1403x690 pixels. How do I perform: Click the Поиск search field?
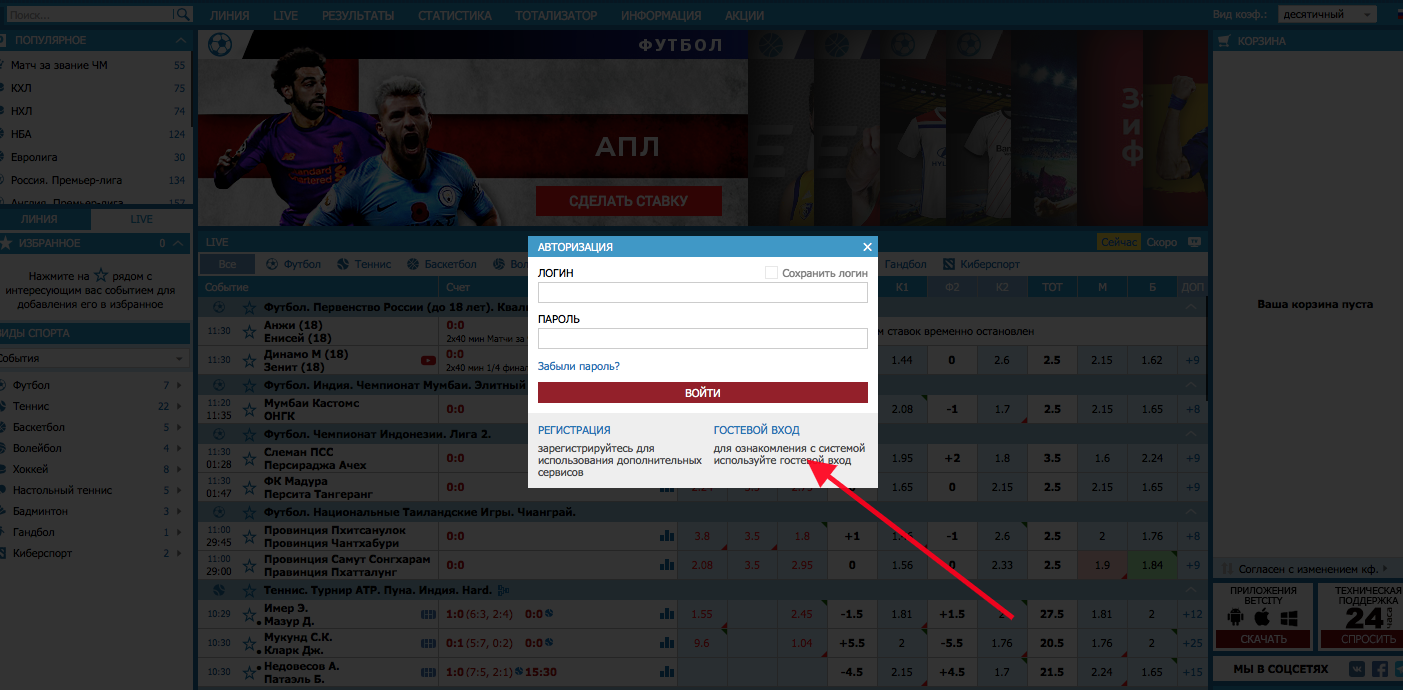(88, 15)
